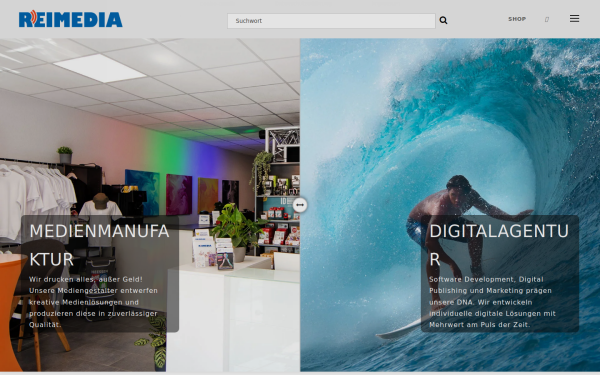Click the text 'Software Development, Digital'

(486, 279)
